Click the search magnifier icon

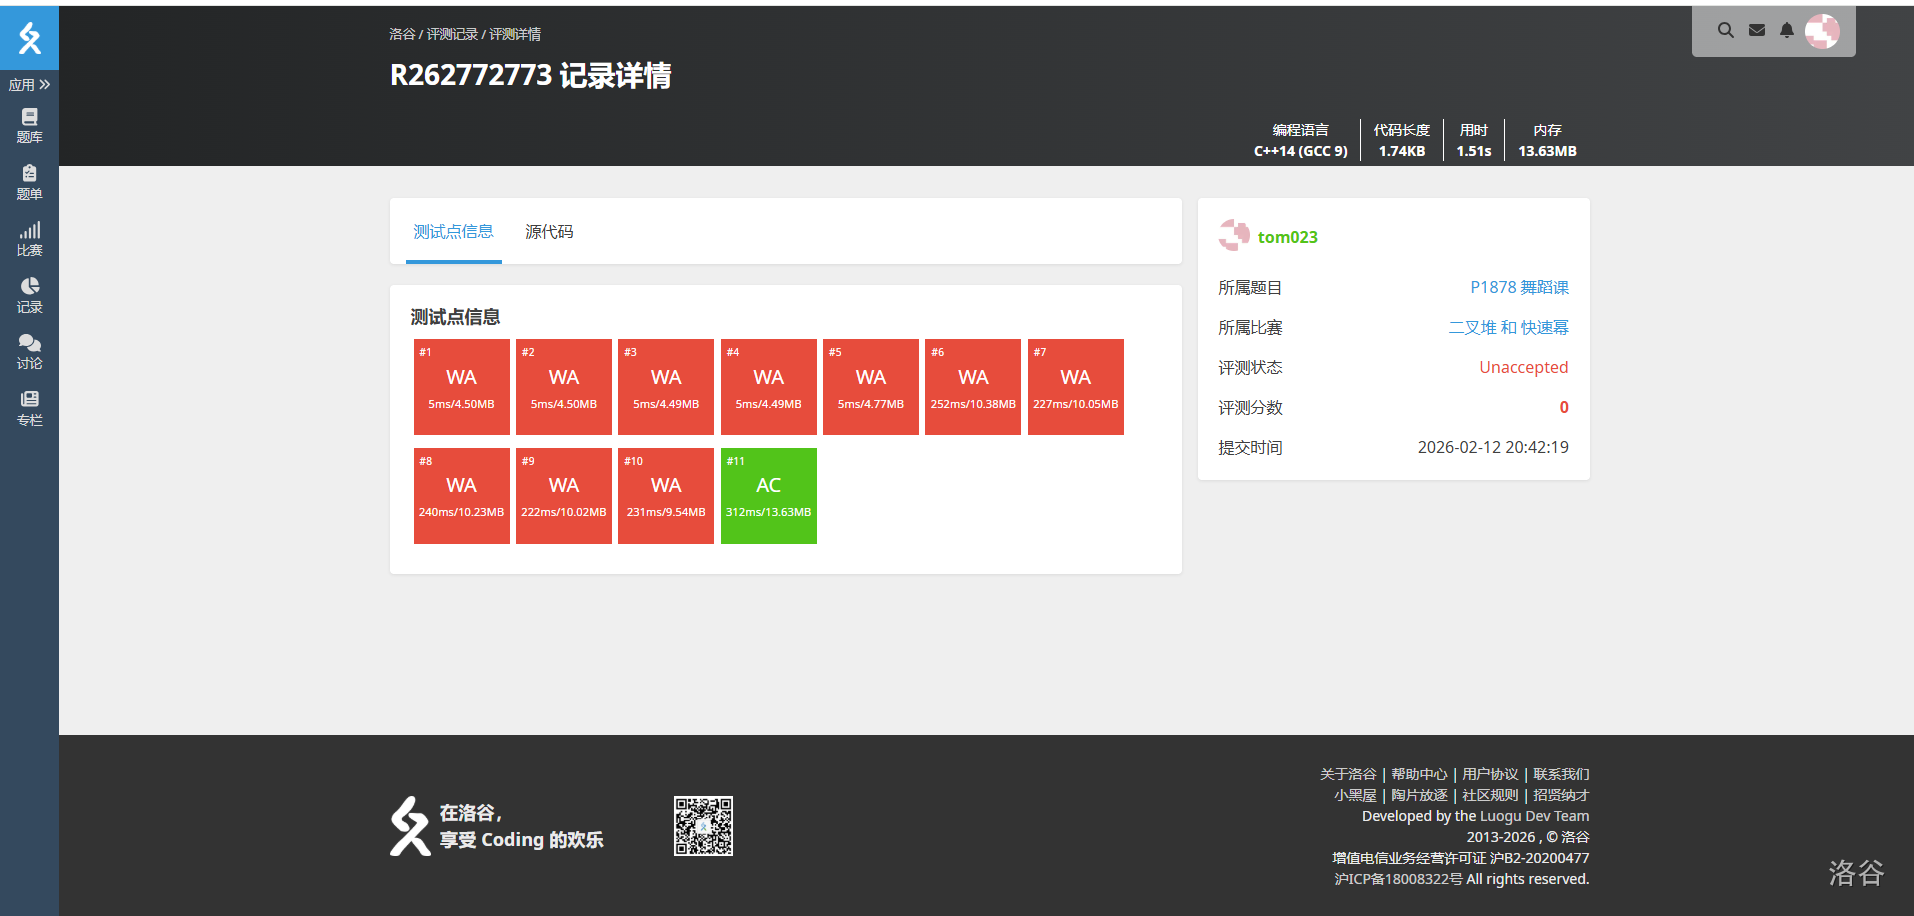(x=1725, y=31)
